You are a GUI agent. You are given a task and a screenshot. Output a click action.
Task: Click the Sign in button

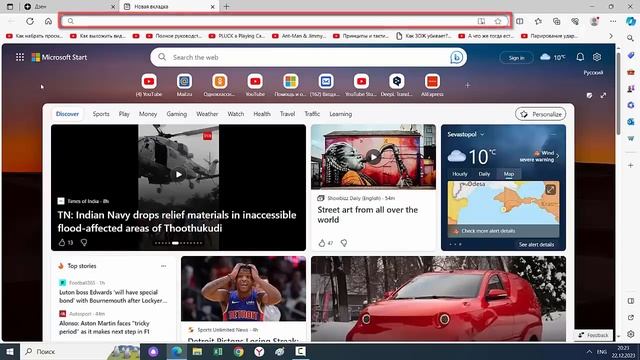[516, 58]
